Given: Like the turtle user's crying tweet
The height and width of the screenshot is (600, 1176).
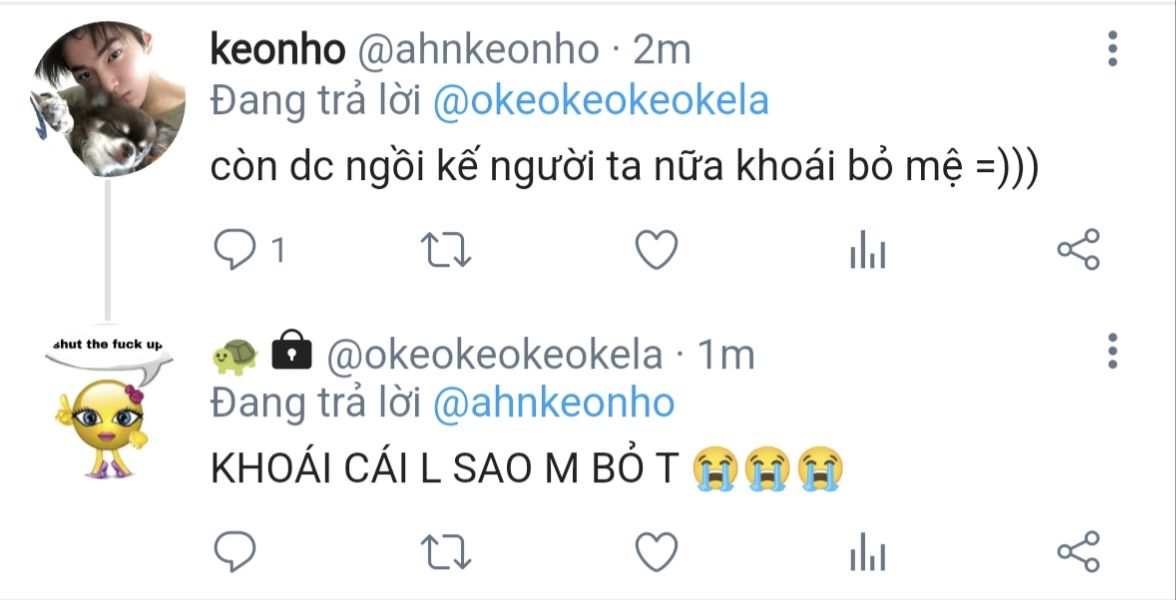Looking at the screenshot, I should [657, 551].
